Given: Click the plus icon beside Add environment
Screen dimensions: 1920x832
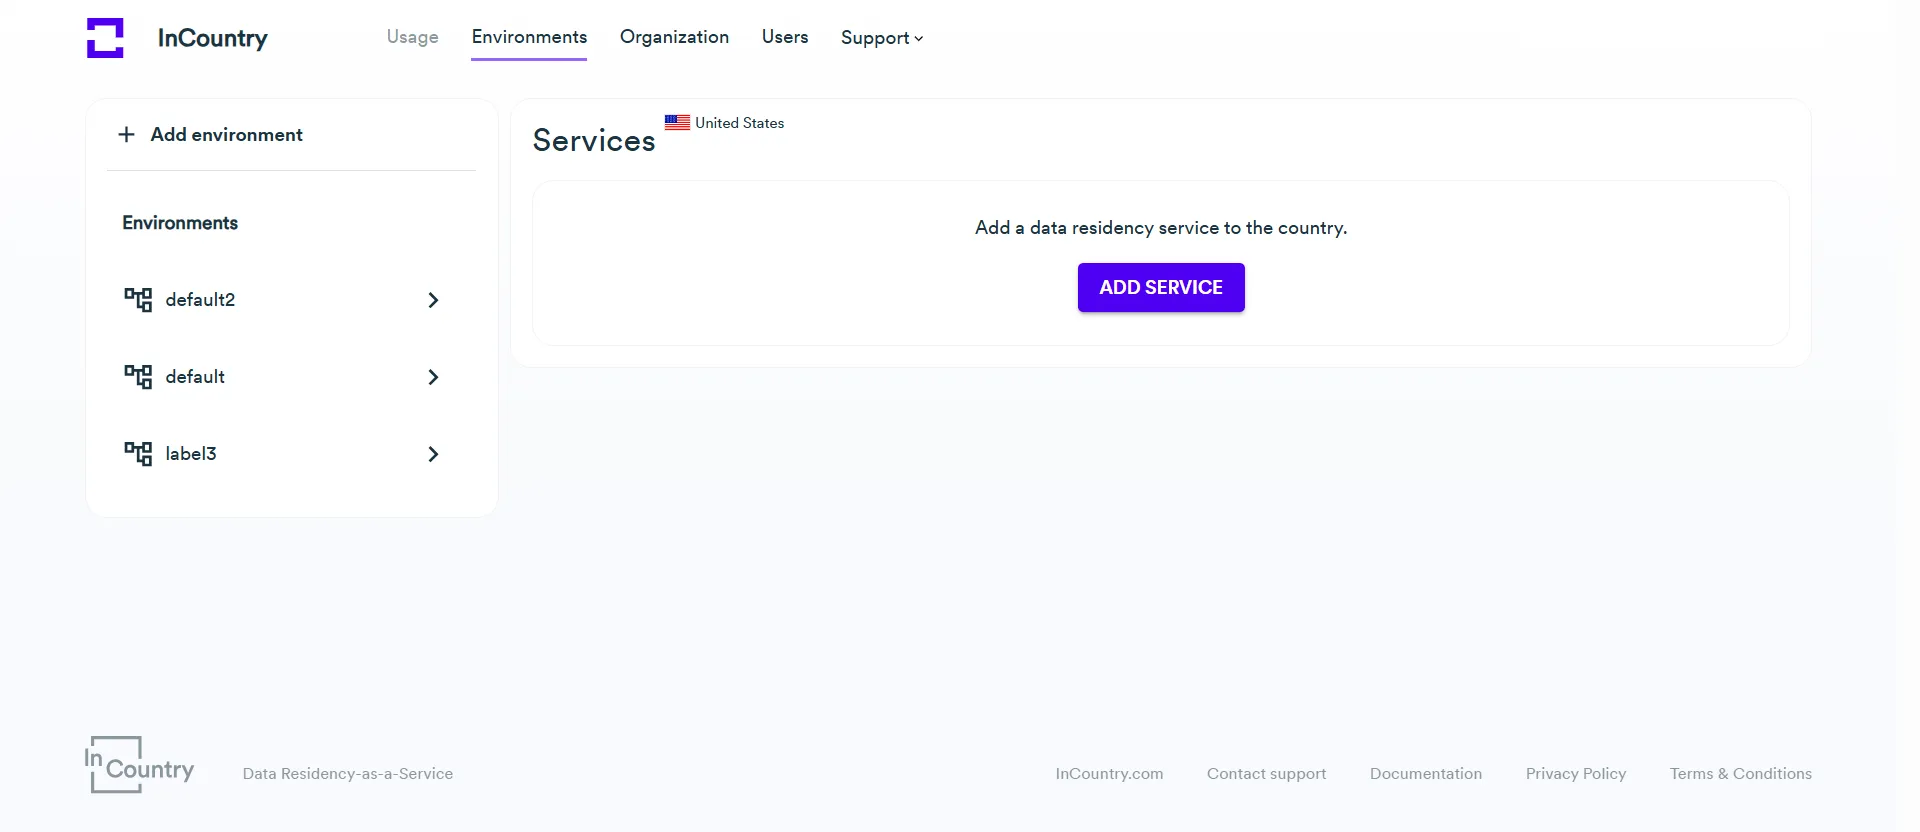Looking at the screenshot, I should point(126,134).
